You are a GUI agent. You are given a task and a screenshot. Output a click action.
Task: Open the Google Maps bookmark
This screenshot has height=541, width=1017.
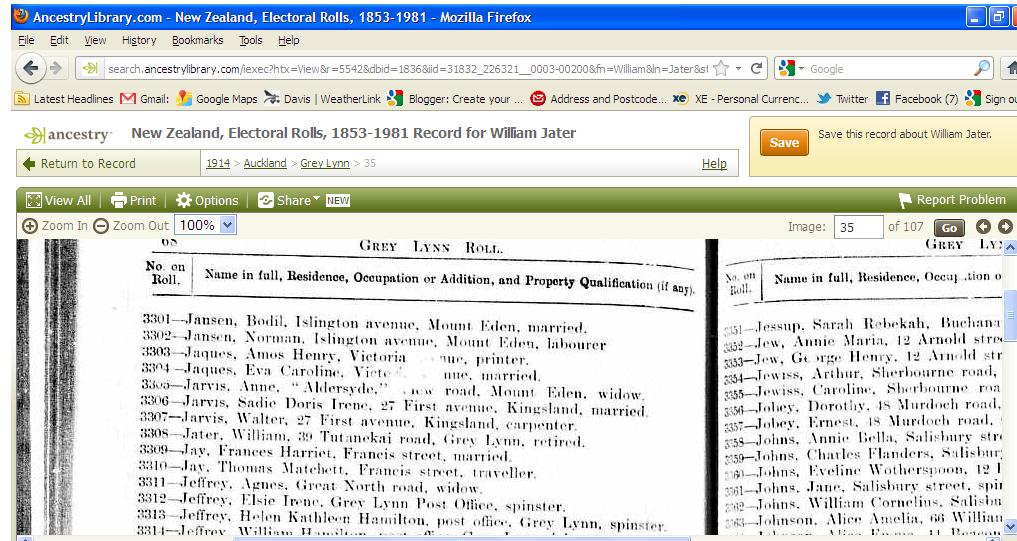[217, 99]
